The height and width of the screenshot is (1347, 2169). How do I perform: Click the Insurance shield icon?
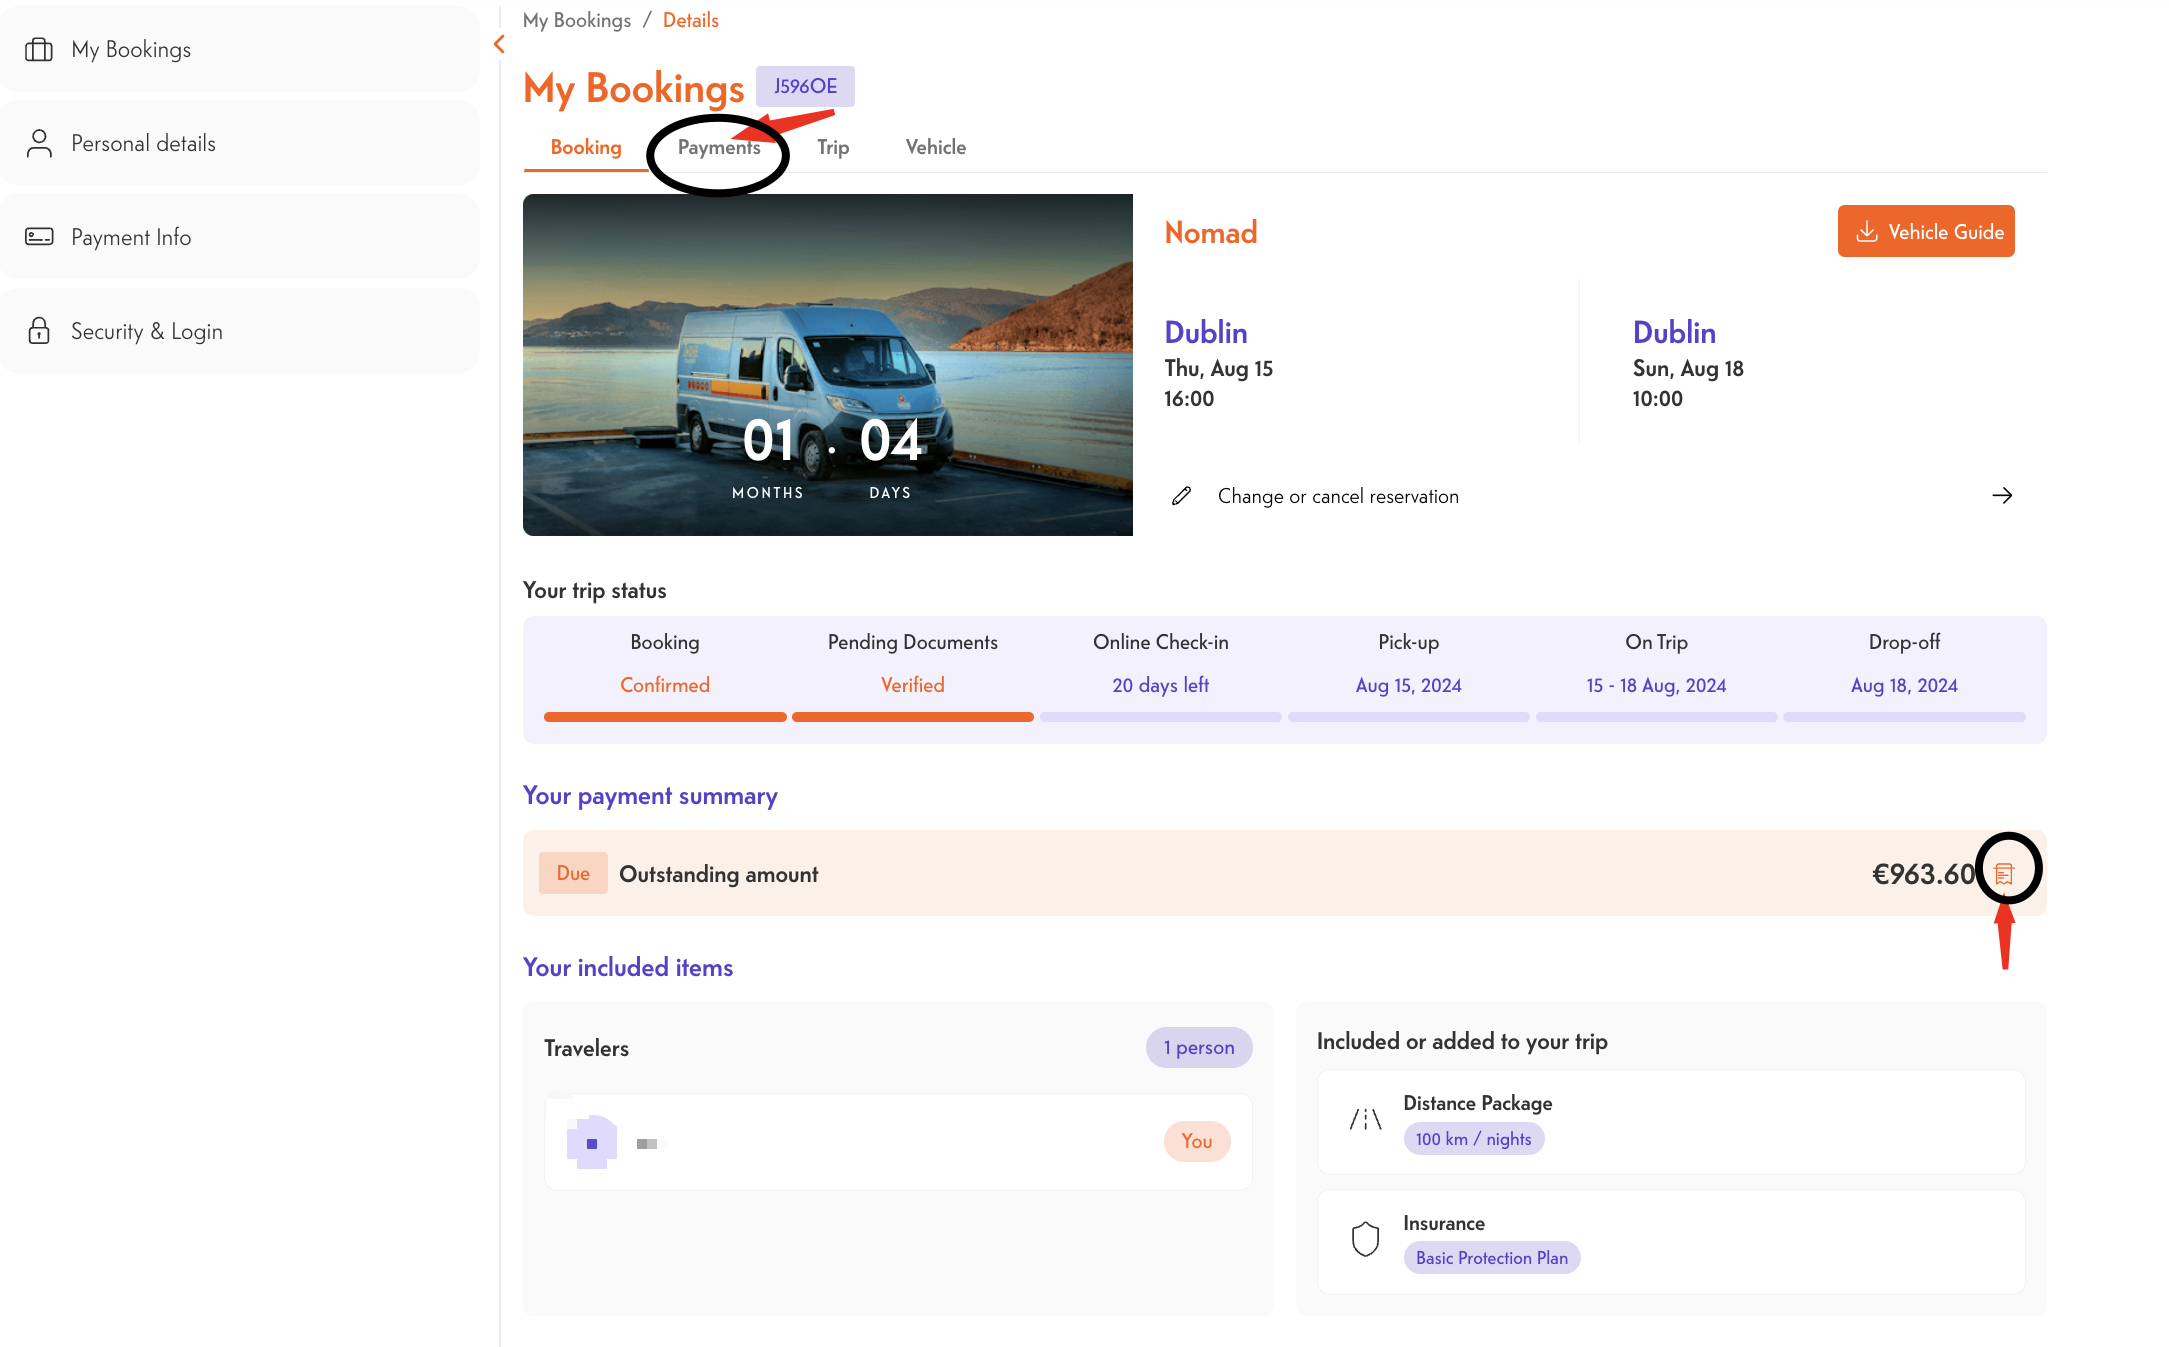click(x=1365, y=1239)
